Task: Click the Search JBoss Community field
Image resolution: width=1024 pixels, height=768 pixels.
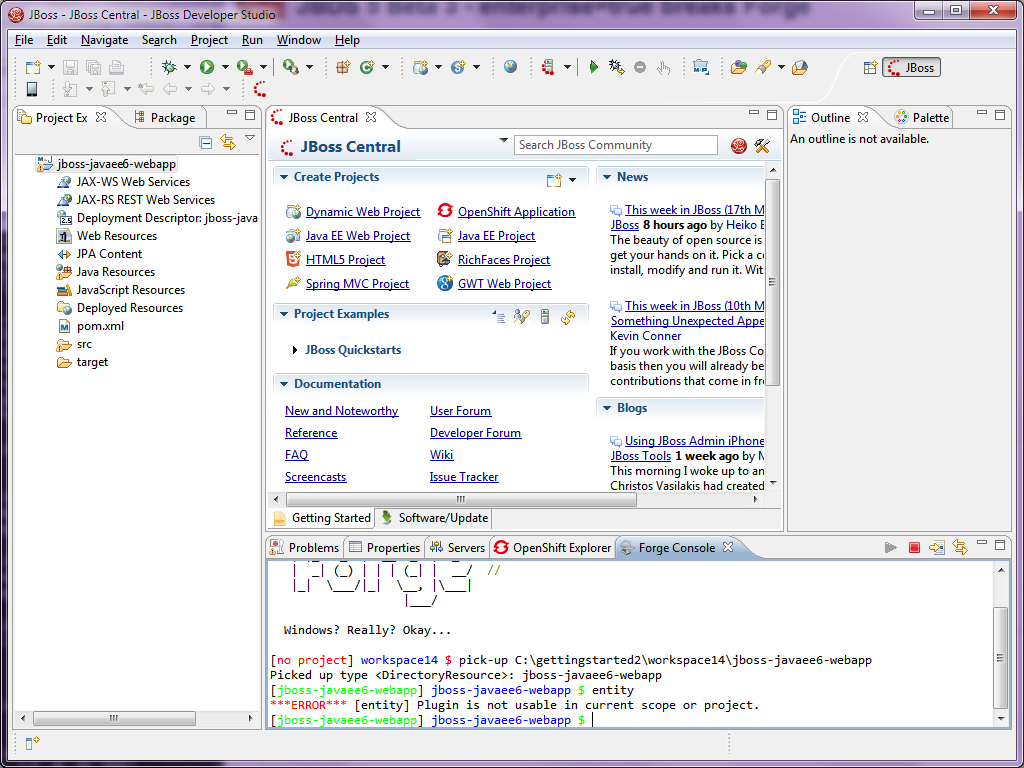Action: (616, 145)
